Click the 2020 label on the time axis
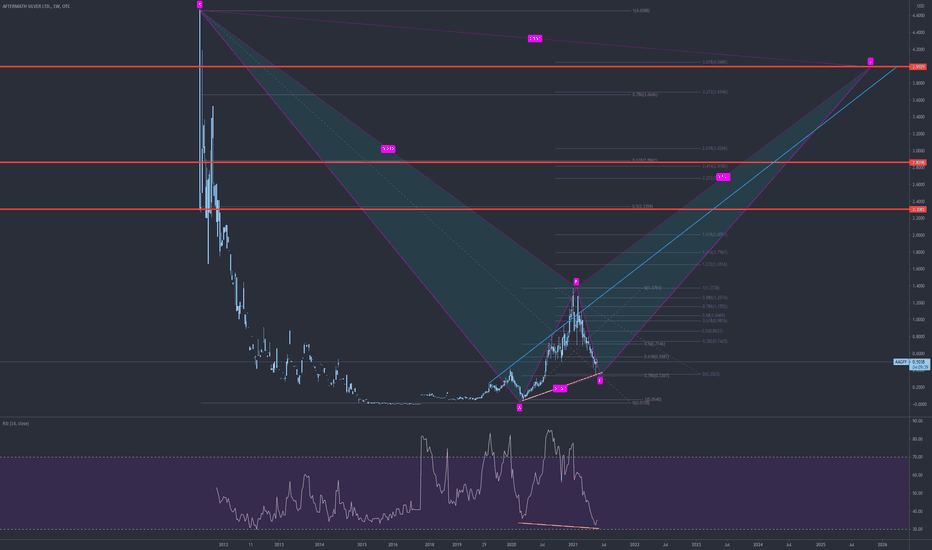The height and width of the screenshot is (550, 932). (x=511, y=545)
